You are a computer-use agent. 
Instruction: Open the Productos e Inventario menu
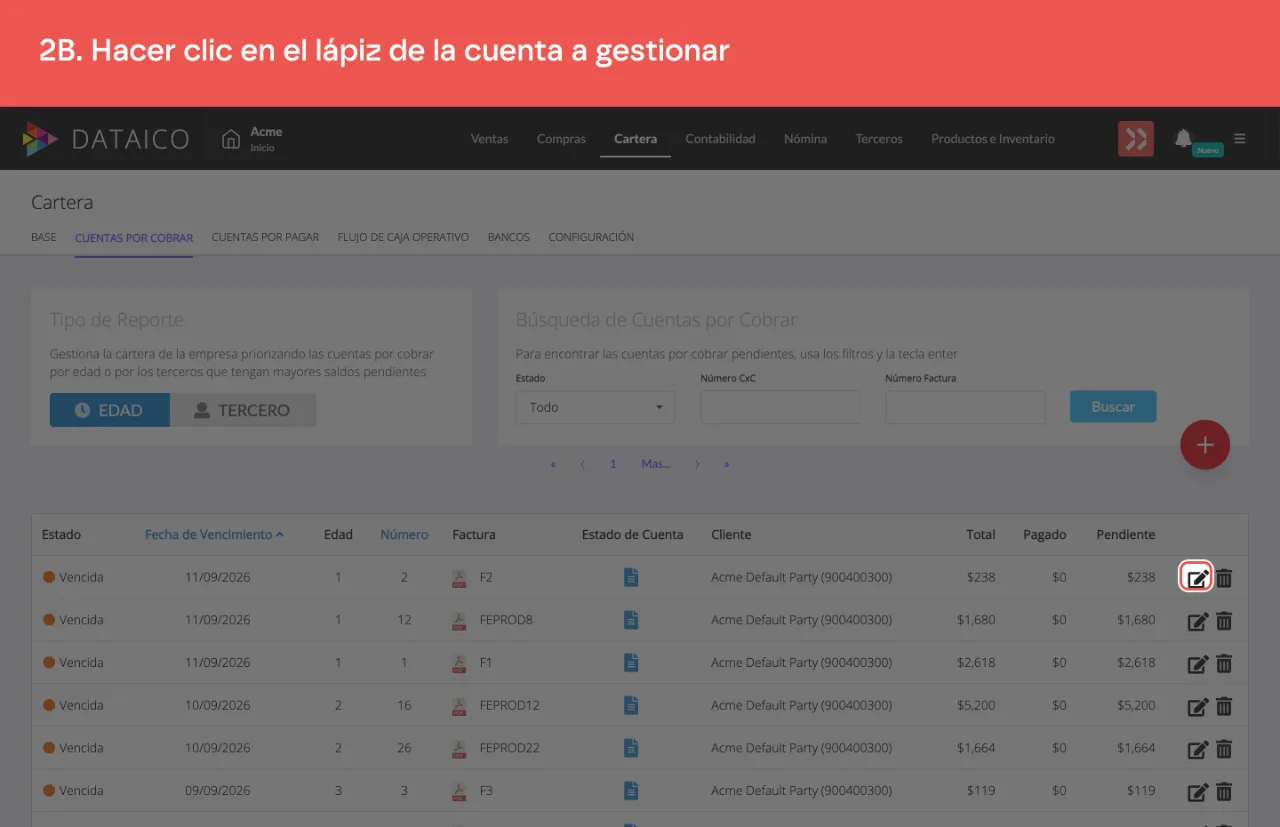tap(993, 139)
